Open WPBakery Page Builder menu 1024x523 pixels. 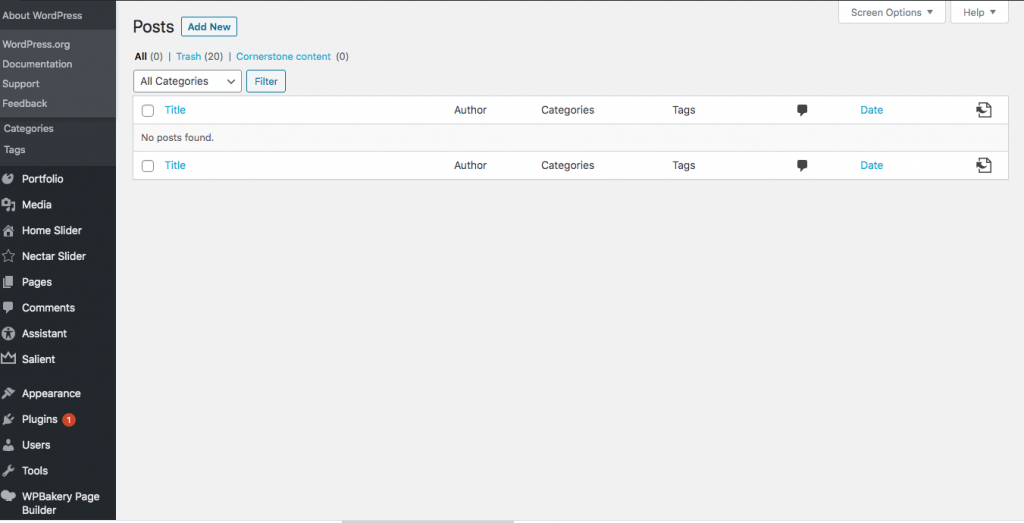click(61, 503)
